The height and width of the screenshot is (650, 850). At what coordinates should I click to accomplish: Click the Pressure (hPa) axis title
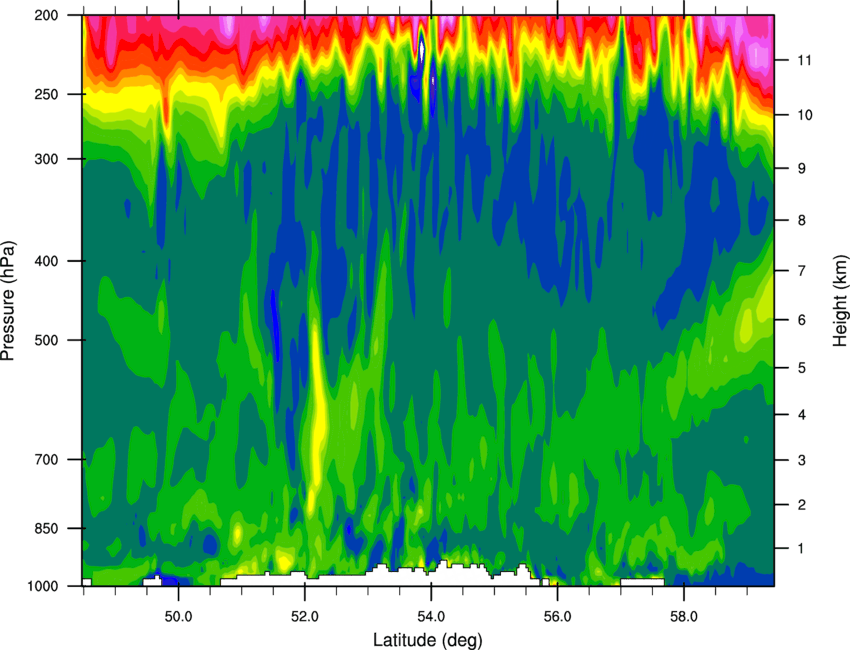coord(8,300)
